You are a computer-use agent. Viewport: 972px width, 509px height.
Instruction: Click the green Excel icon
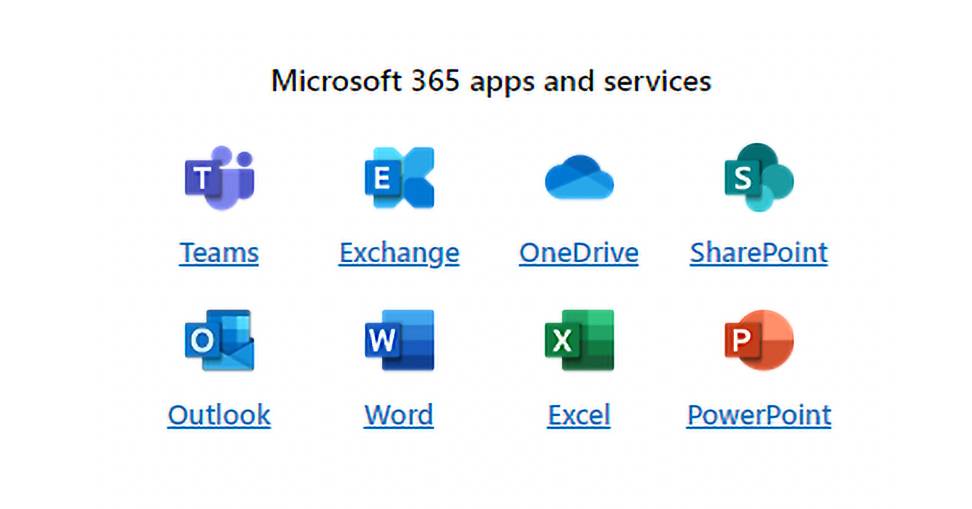[x=579, y=340]
